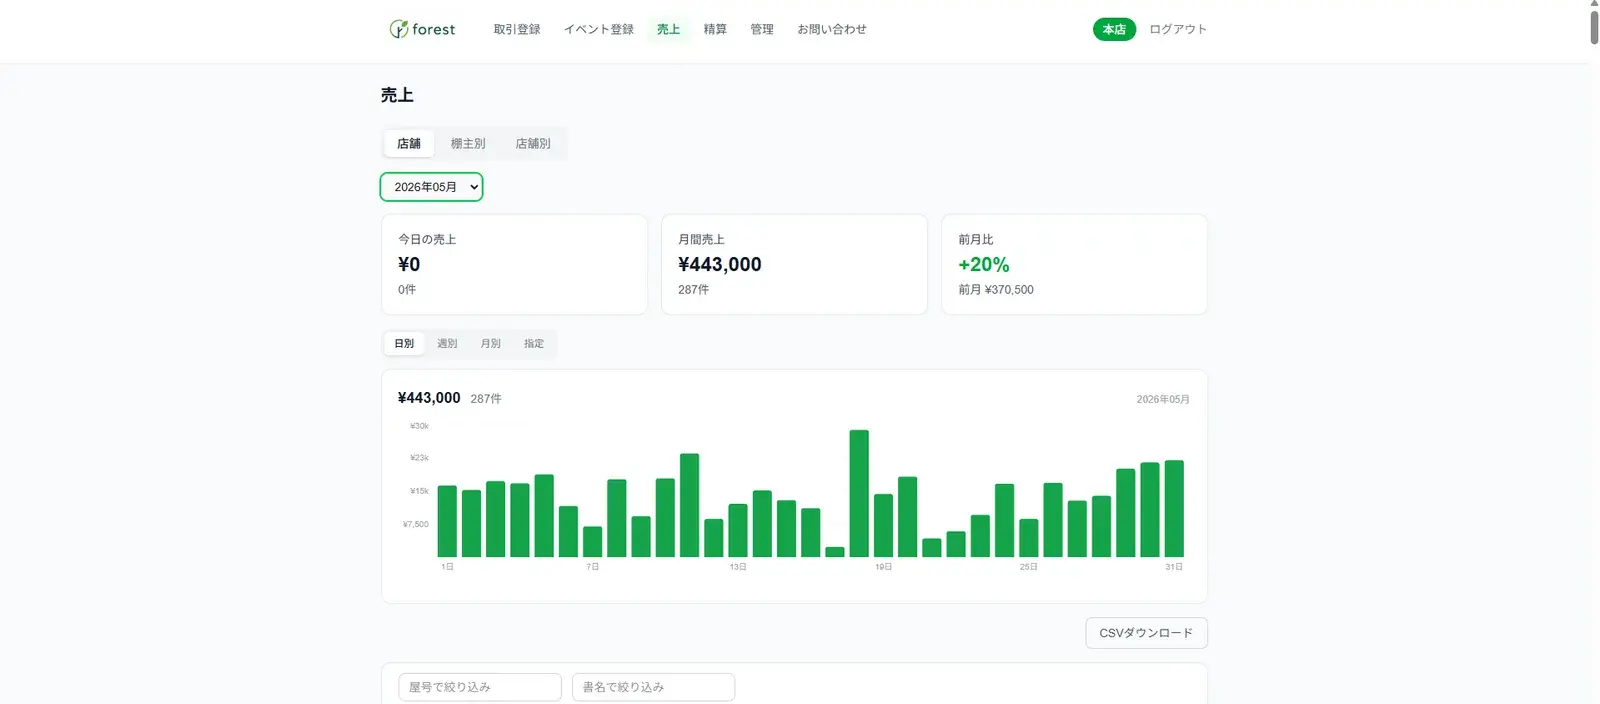Viewport: 1600px width, 704px height.
Task: Focus the 屋号で絞り込み filter field
Action: tap(480, 687)
